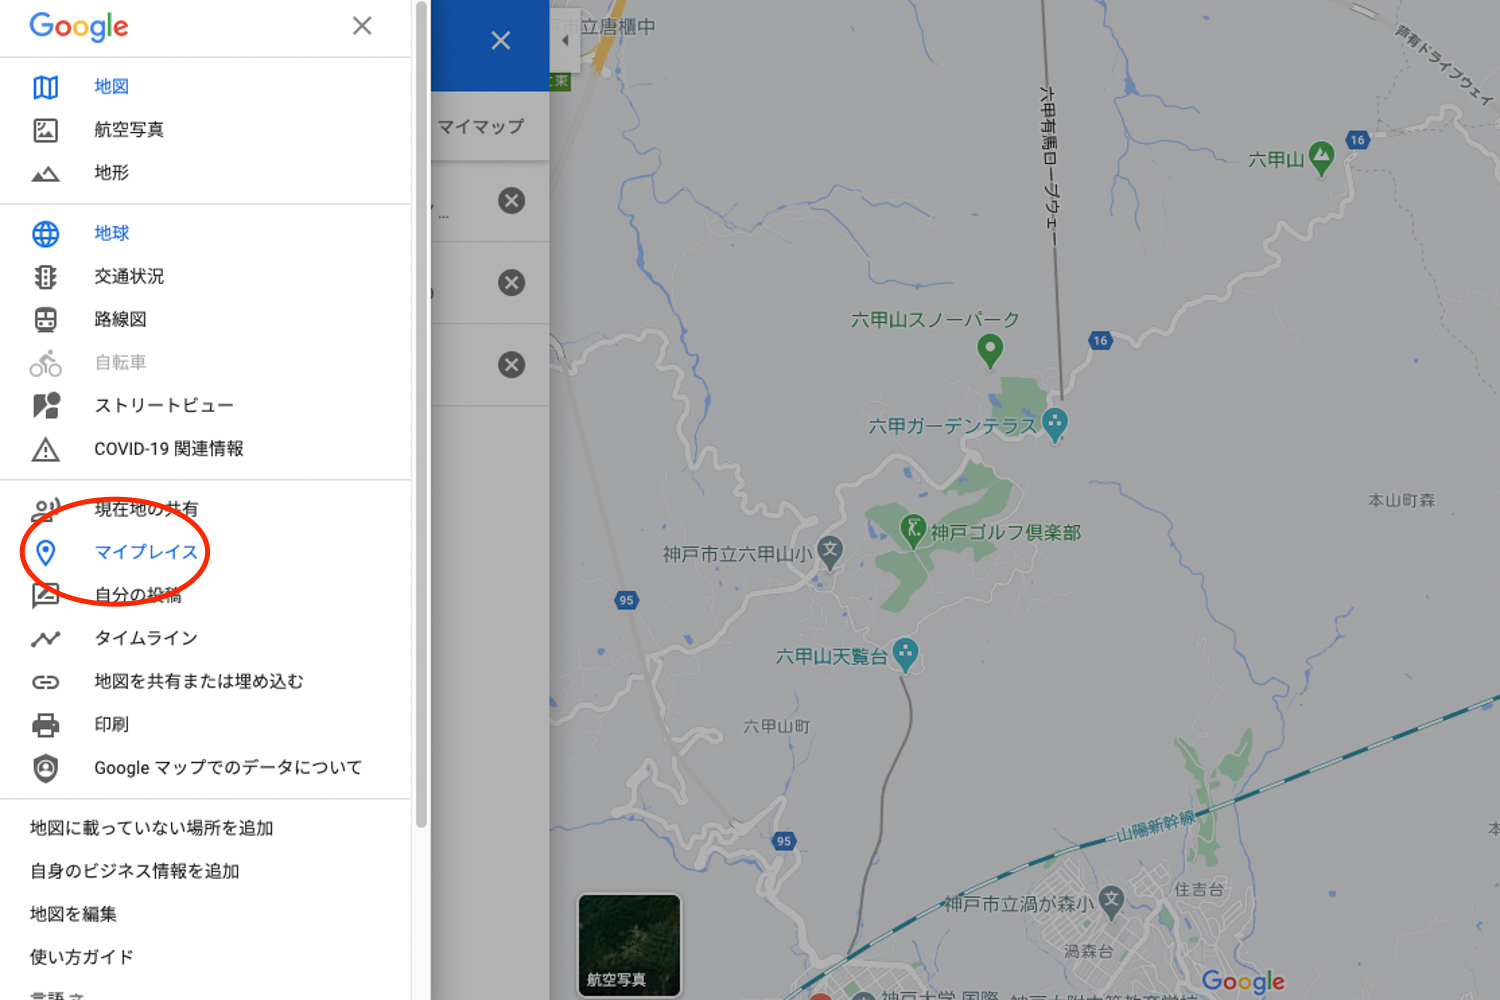This screenshot has width=1500, height=1000.
Task: Click the 住吉台 map label
Action: pyautogui.click(x=1199, y=889)
